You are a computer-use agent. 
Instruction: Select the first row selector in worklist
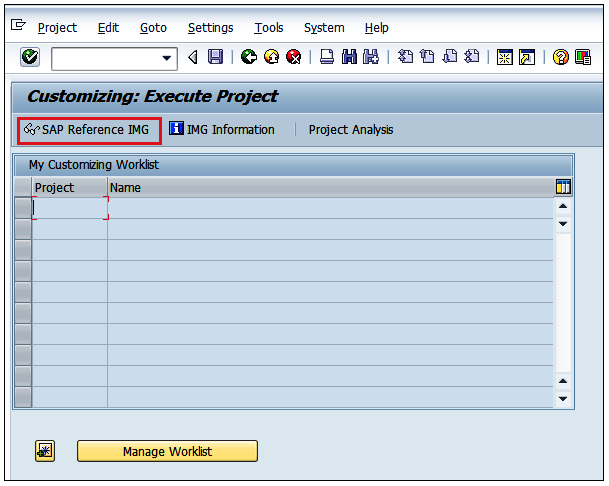point(23,207)
